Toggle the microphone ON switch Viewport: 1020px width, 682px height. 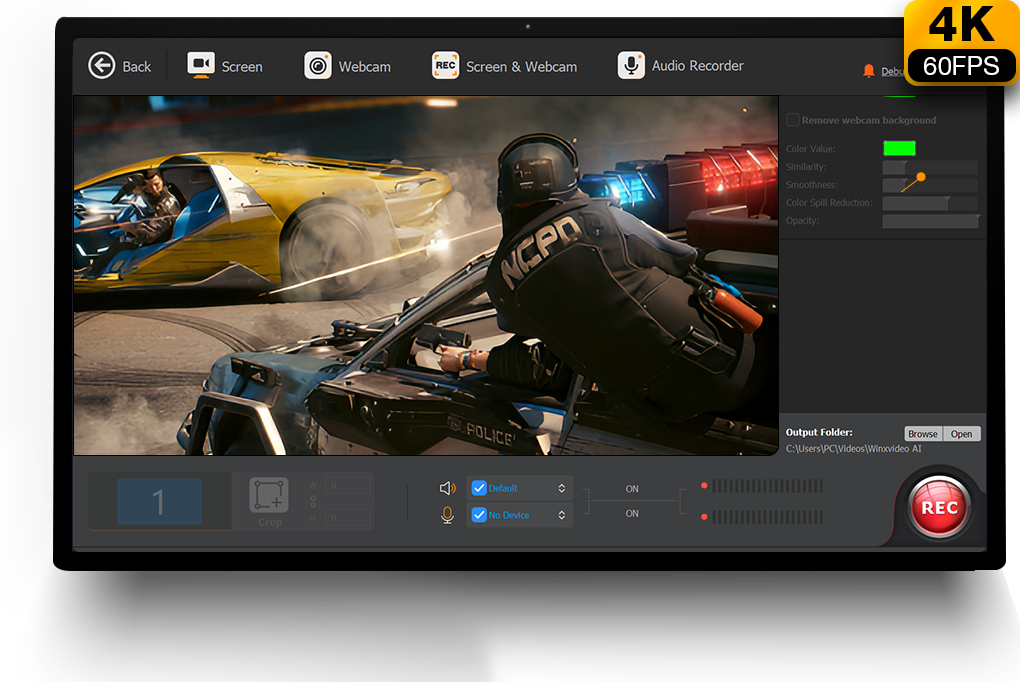[632, 513]
